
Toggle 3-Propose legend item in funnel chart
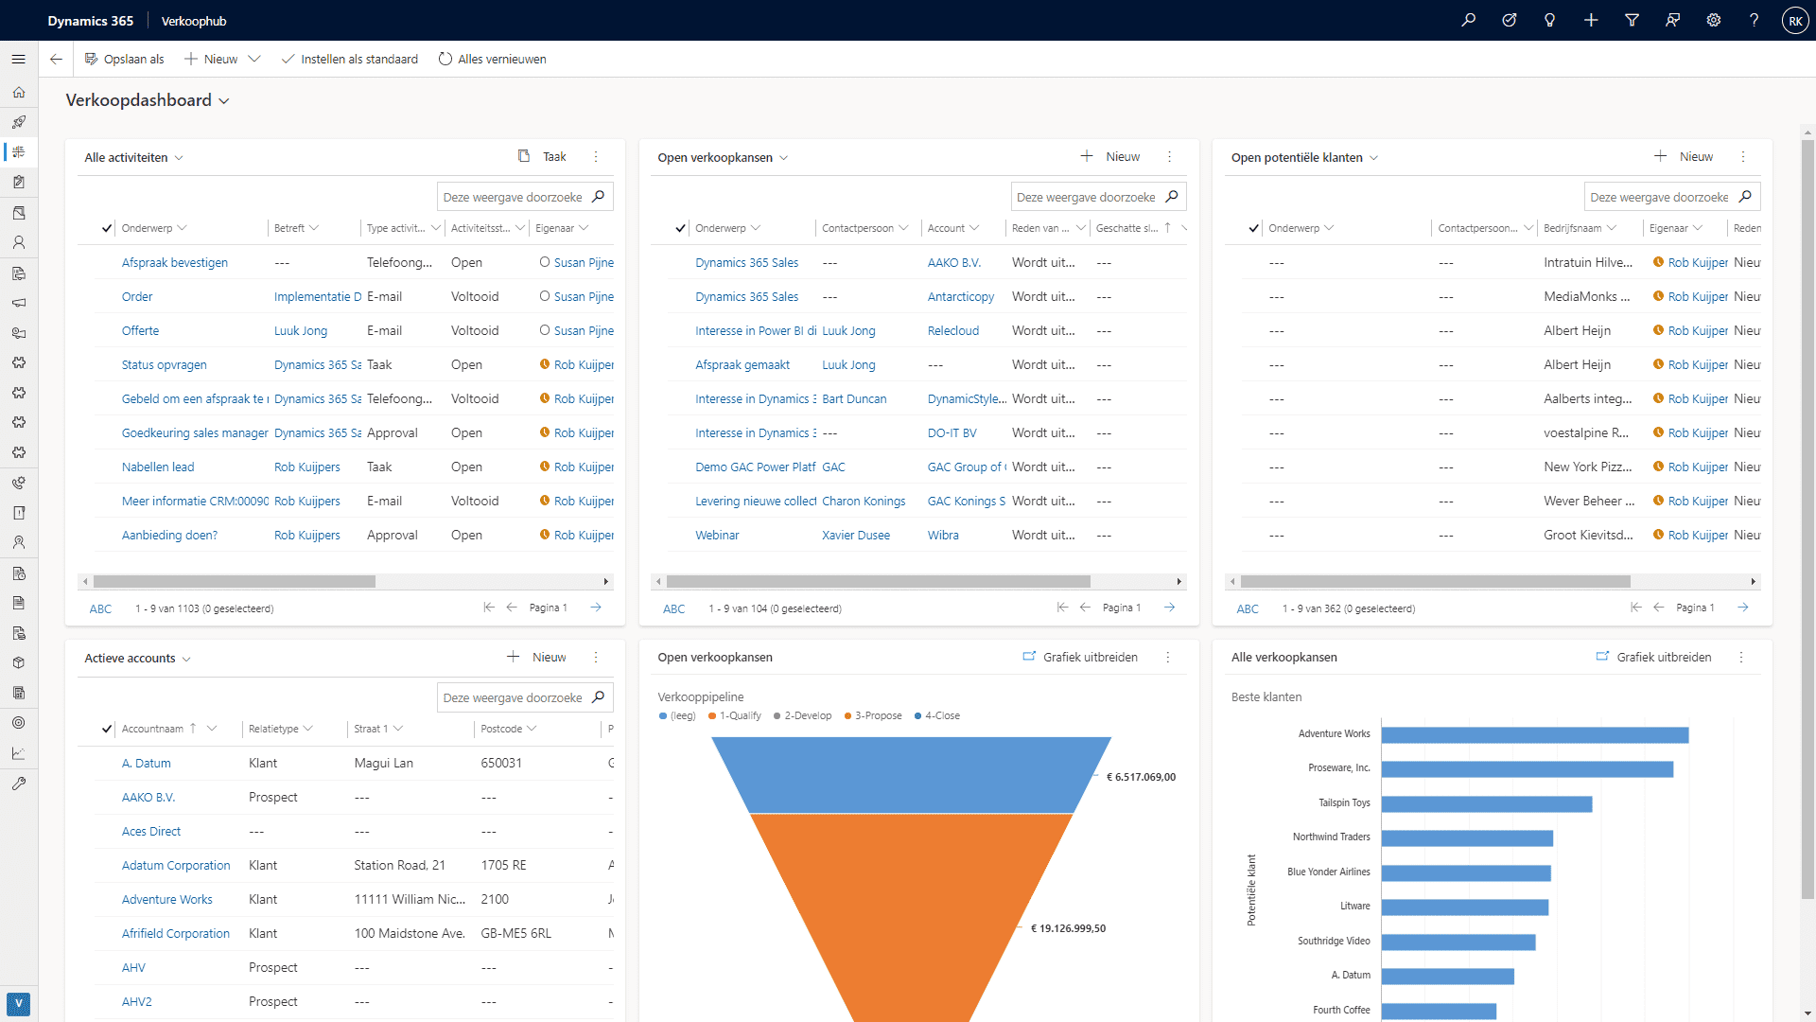tap(873, 716)
